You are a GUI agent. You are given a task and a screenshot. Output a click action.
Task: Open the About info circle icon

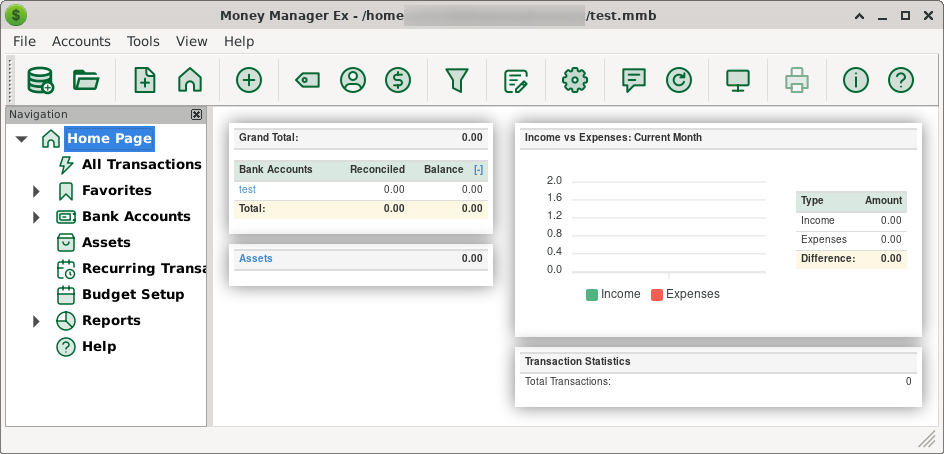coord(856,79)
